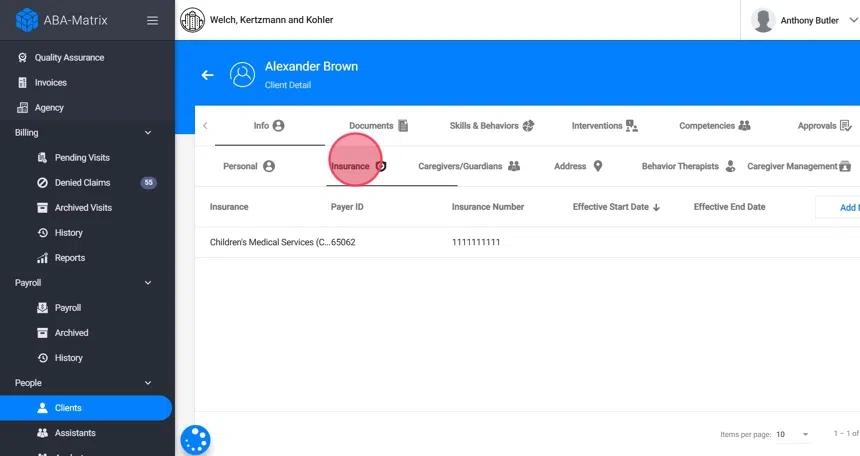Click the Agency building sidebar icon
The width and height of the screenshot is (860, 456).
[x=22, y=108]
